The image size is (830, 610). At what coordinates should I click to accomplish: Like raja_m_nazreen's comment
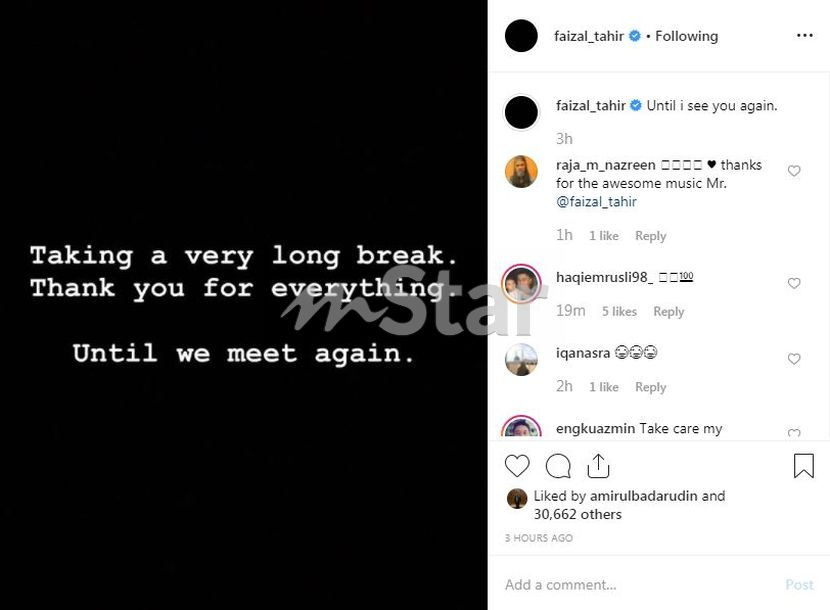tap(794, 171)
